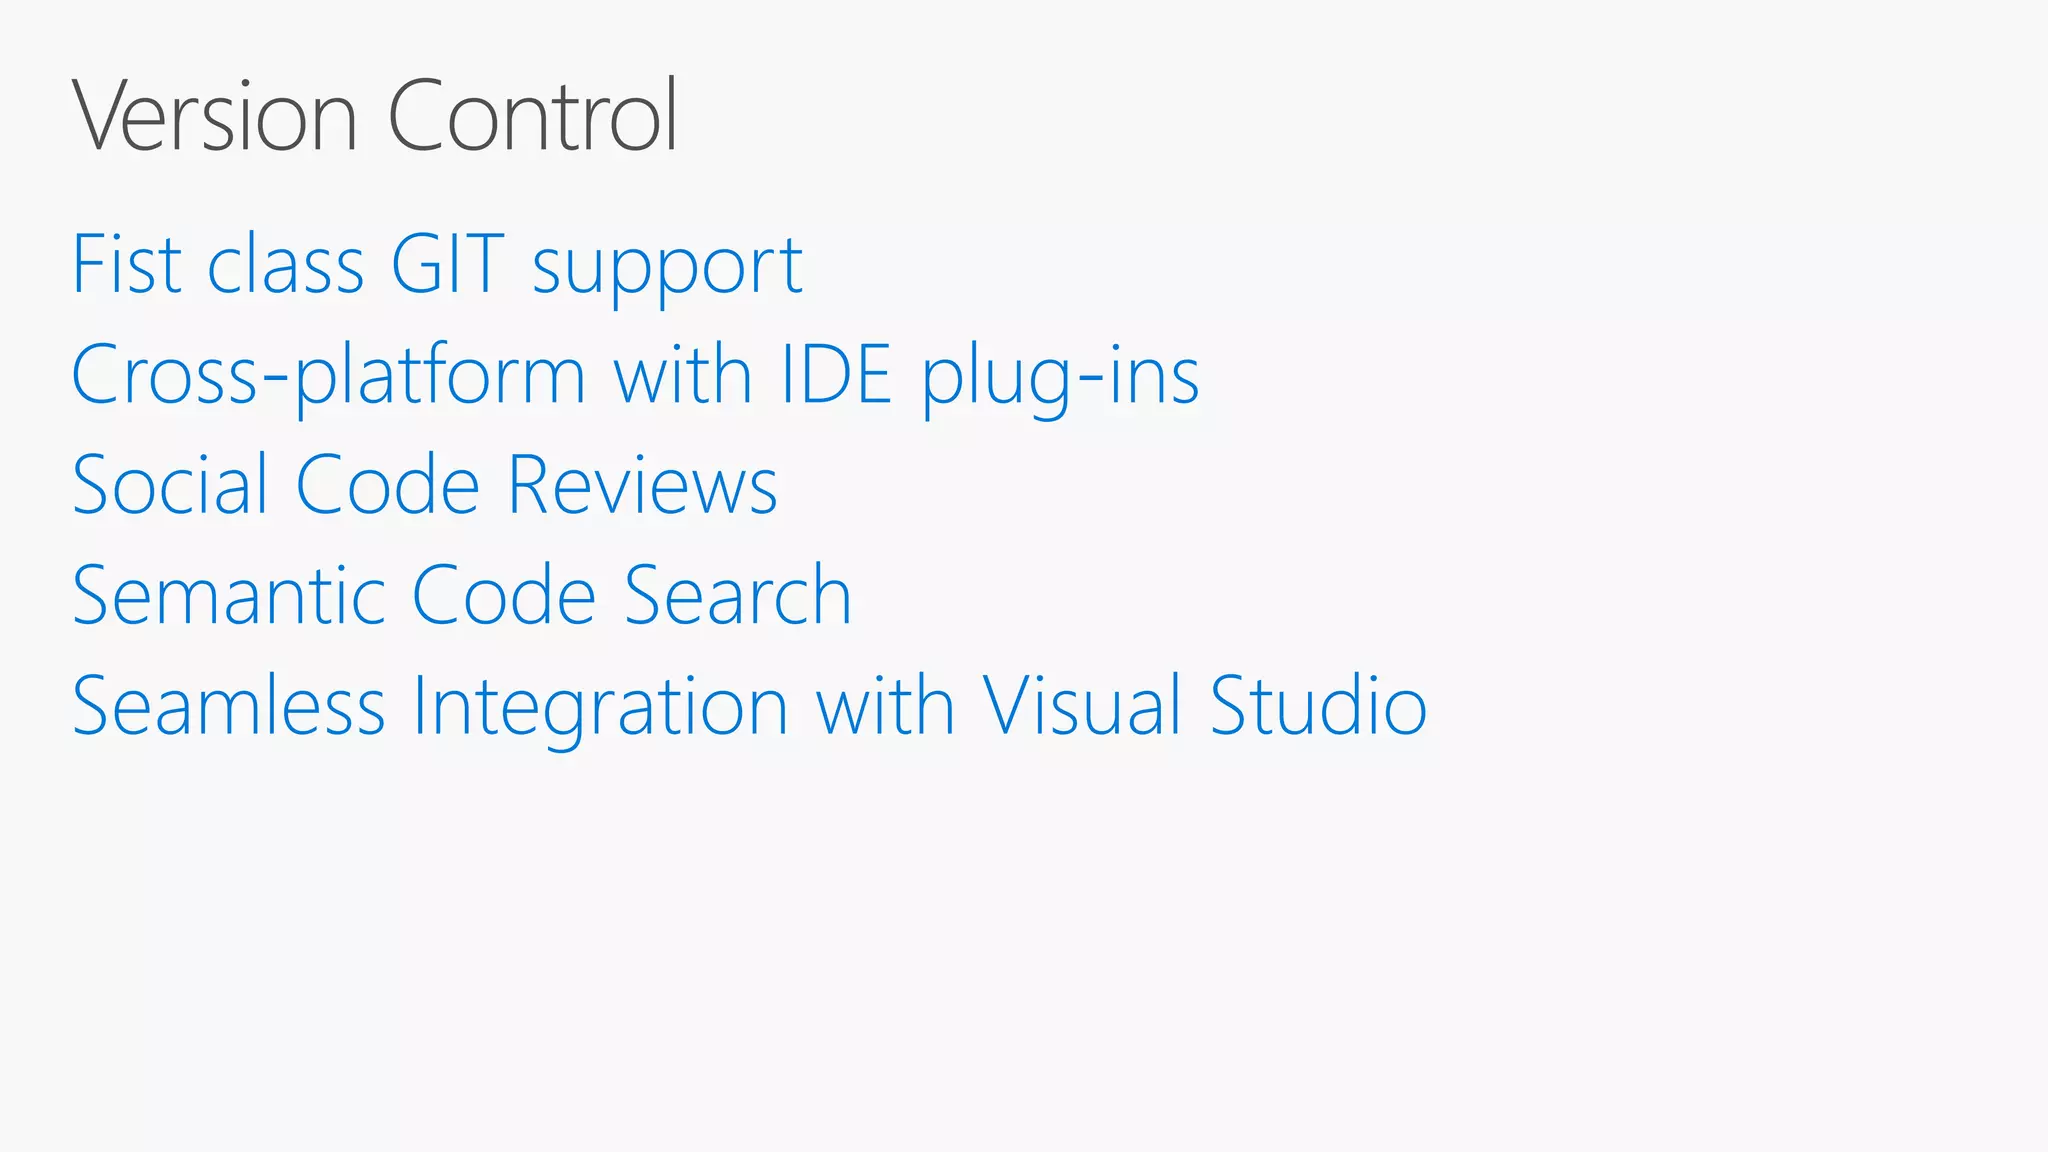The width and height of the screenshot is (2048, 1152).
Task: Click Code in Semantic Code Search
Action: 504,596
